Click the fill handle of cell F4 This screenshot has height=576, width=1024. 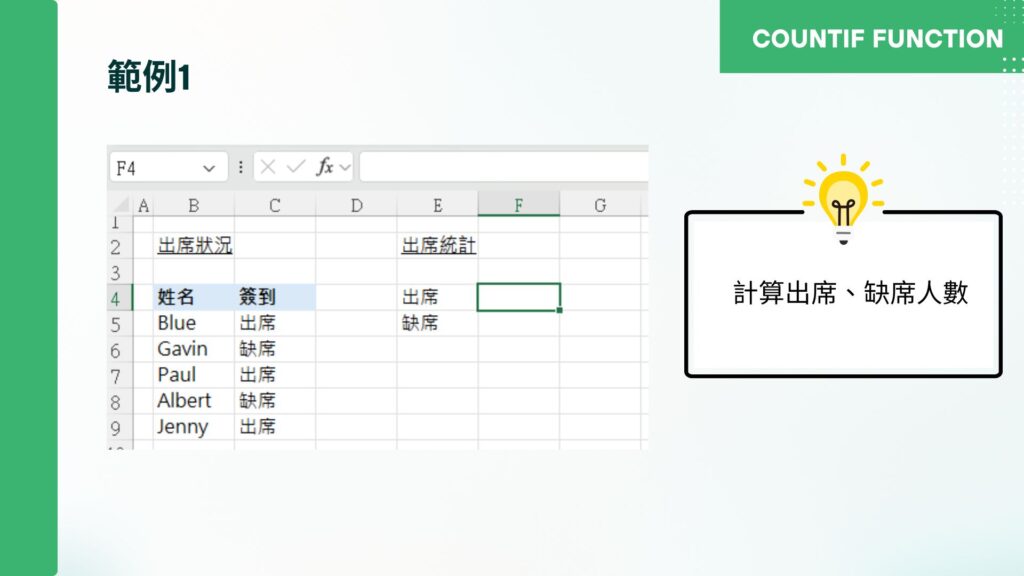click(x=560, y=310)
